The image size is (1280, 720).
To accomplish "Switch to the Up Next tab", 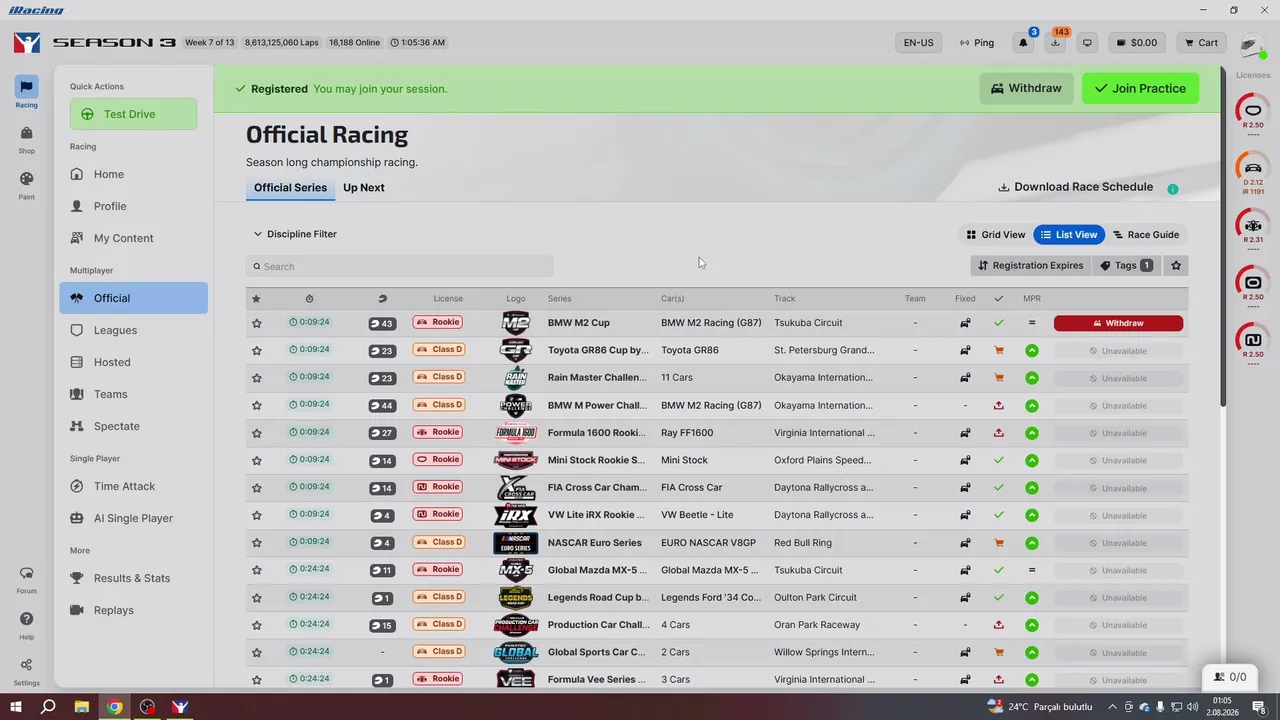I will pyautogui.click(x=364, y=188).
